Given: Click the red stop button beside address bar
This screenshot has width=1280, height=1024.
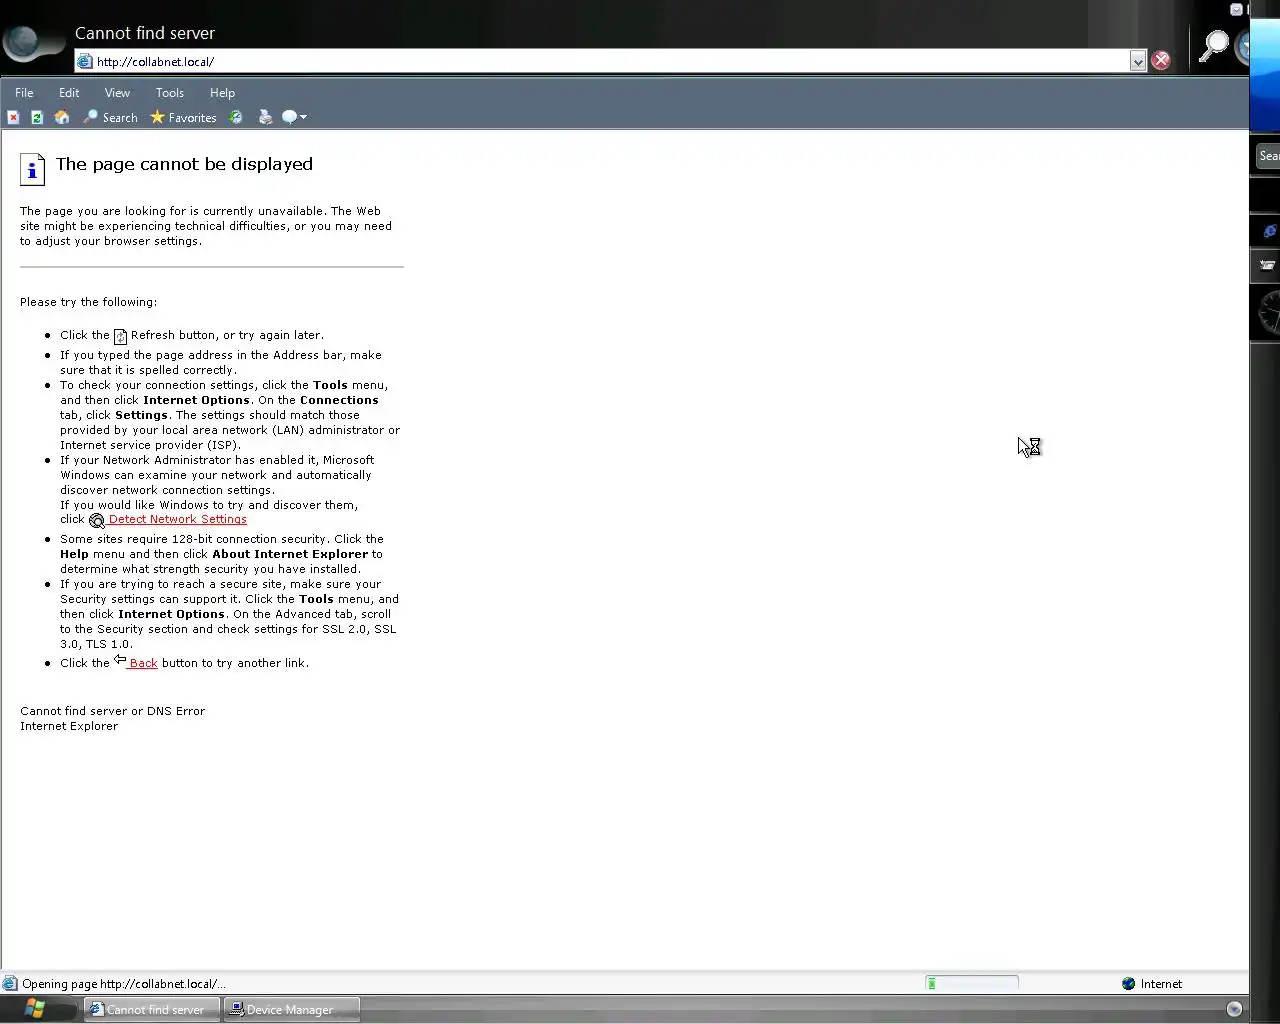Looking at the screenshot, I should click(1161, 61).
